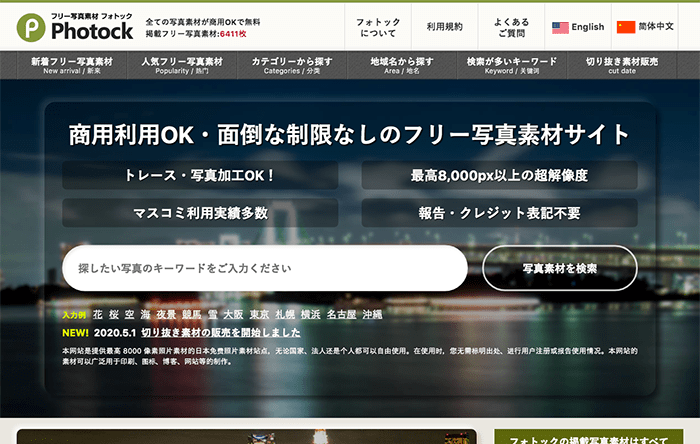The height and width of the screenshot is (444, 700).
Task: Click the 最高8,000px以上の超解像度 banner
Action: 500,175
